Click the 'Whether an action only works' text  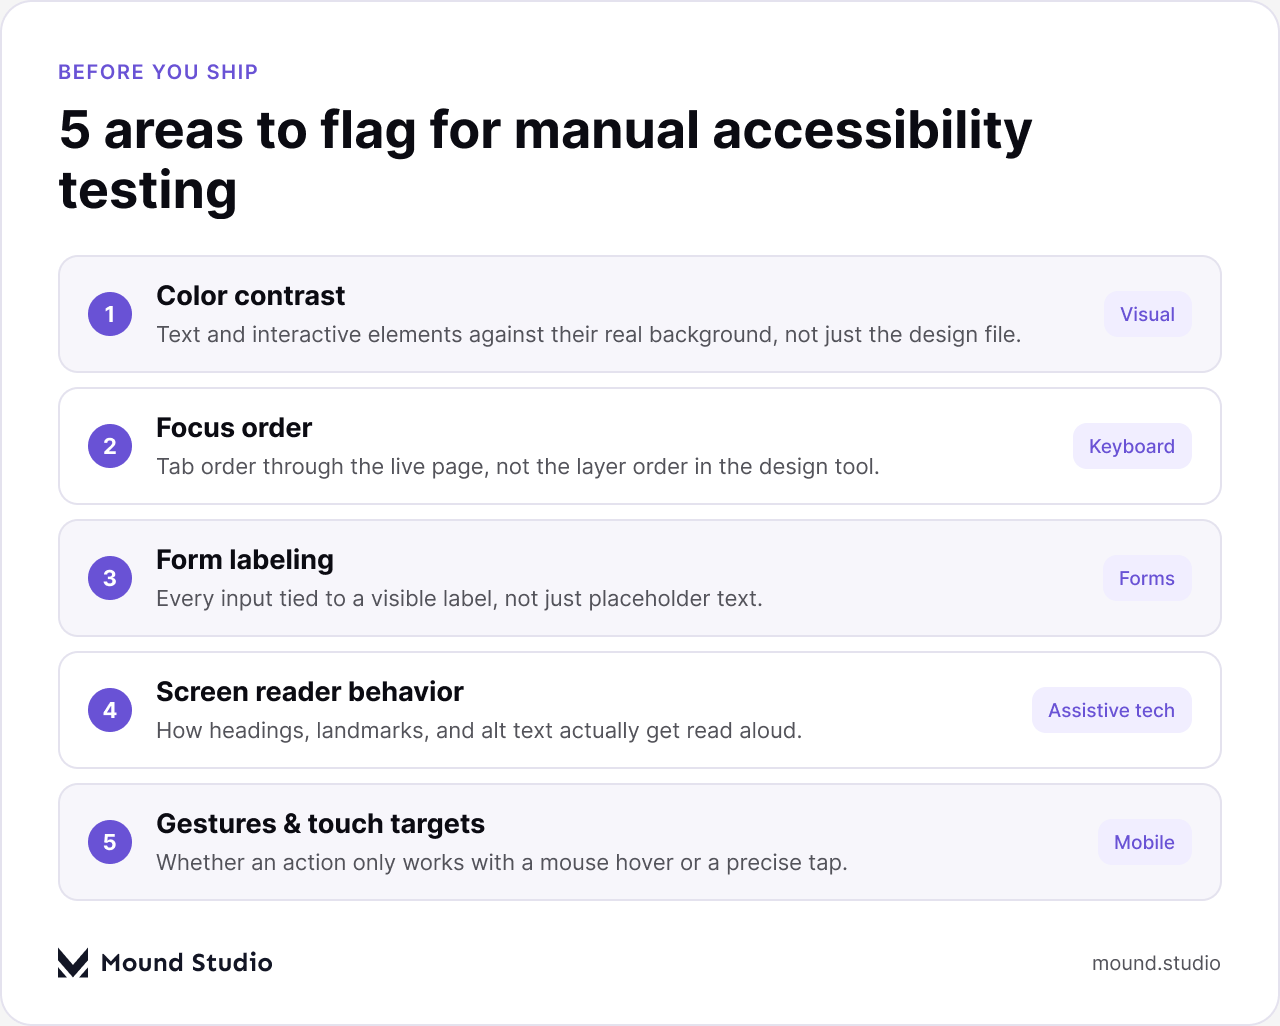[502, 862]
